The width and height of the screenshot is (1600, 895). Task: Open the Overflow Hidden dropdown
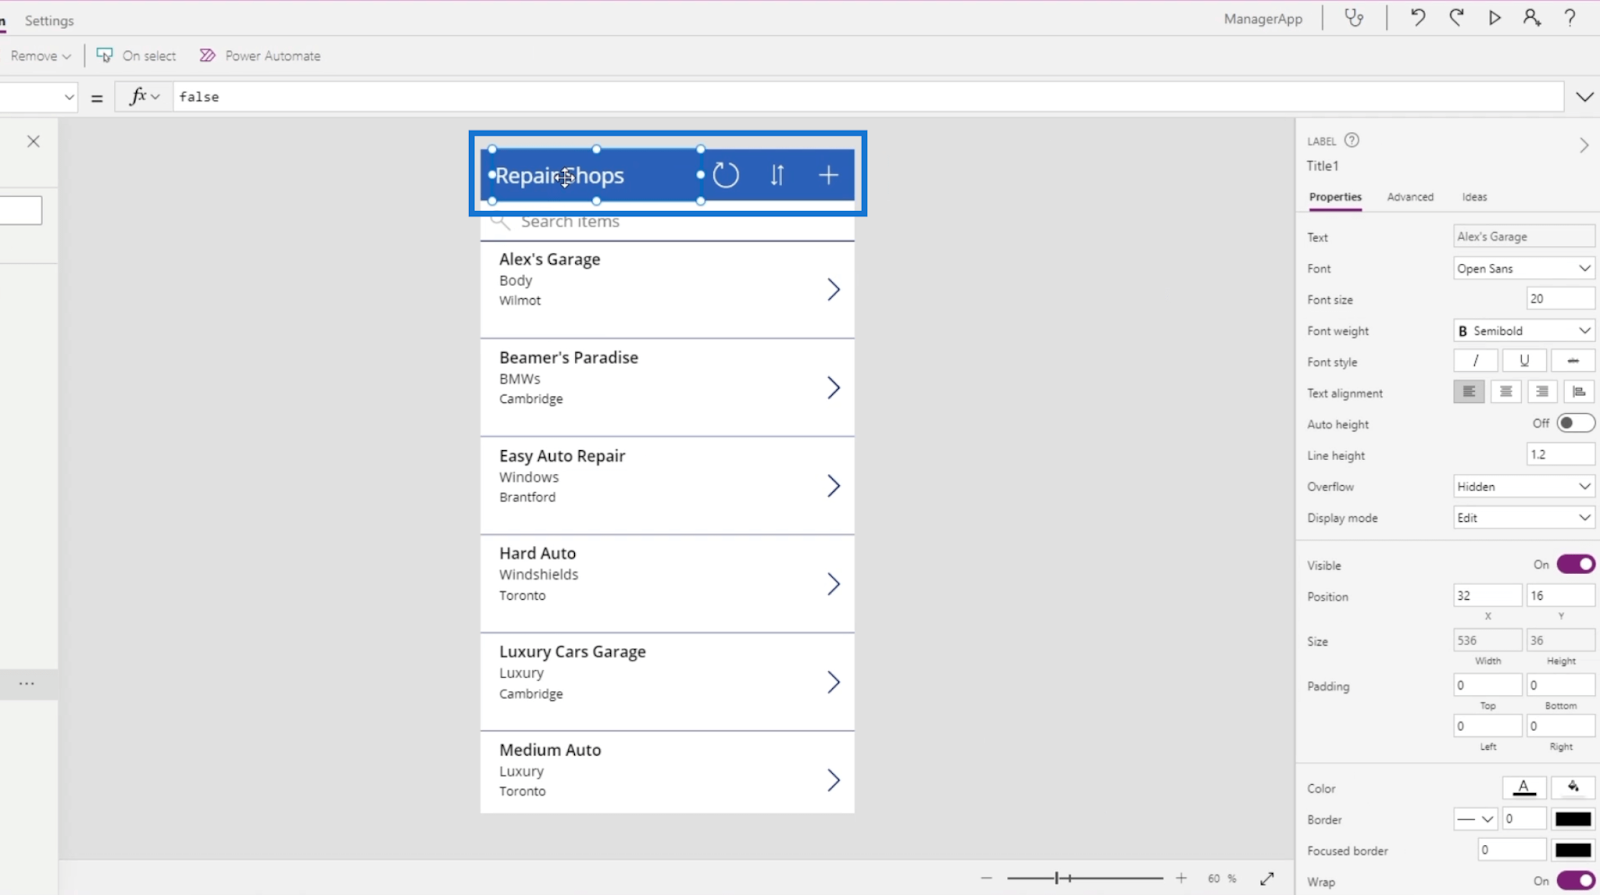pyautogui.click(x=1523, y=486)
